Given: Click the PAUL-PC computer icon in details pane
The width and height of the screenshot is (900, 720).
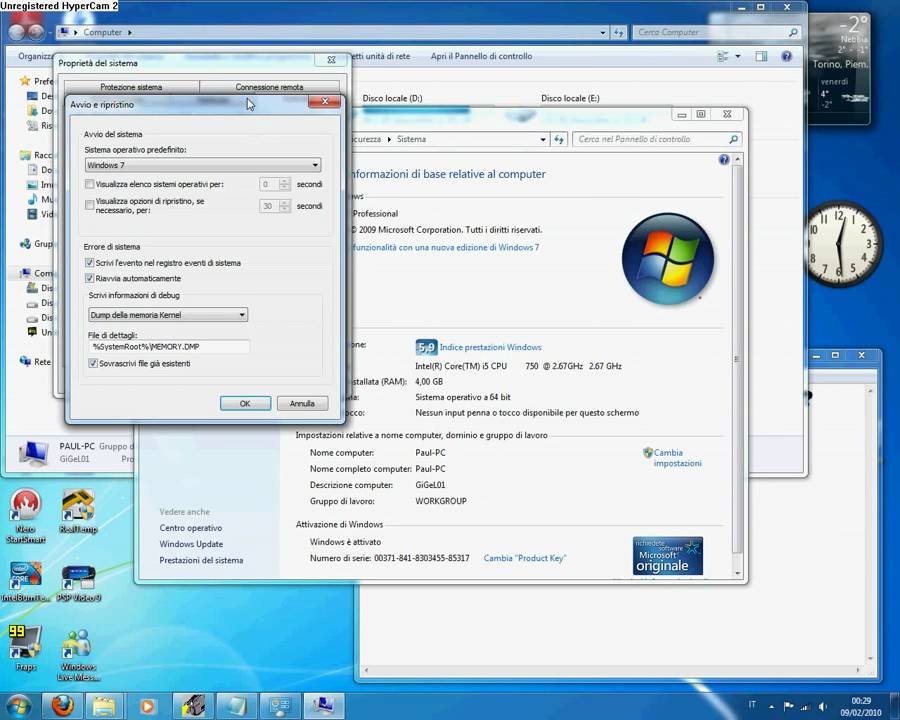Looking at the screenshot, I should pos(33,452).
